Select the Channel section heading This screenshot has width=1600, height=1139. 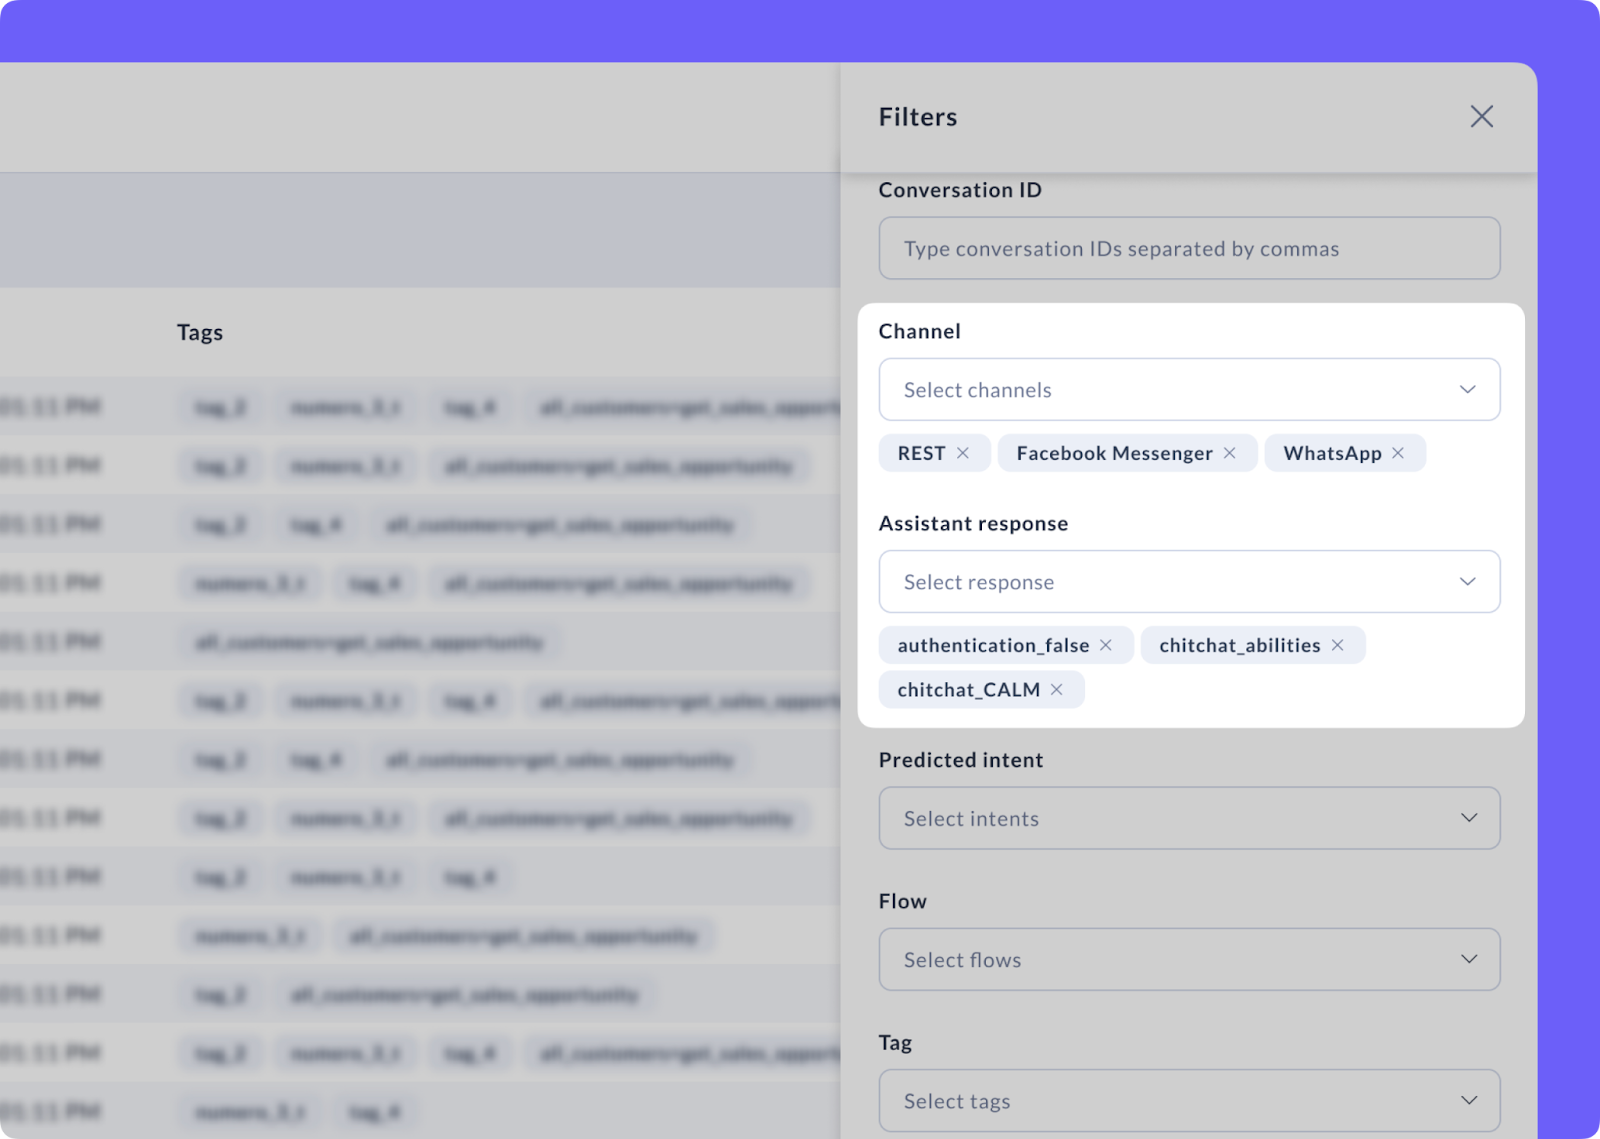[x=920, y=331]
